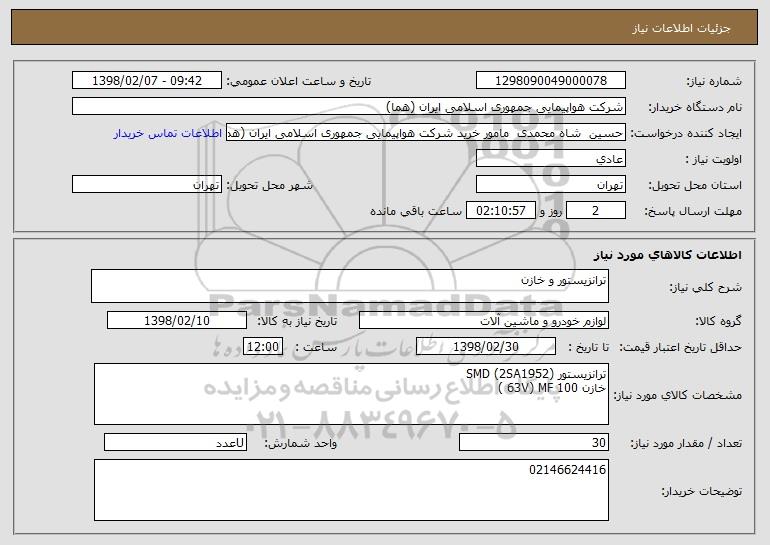Click the need date field 1398/02/10

(177, 321)
